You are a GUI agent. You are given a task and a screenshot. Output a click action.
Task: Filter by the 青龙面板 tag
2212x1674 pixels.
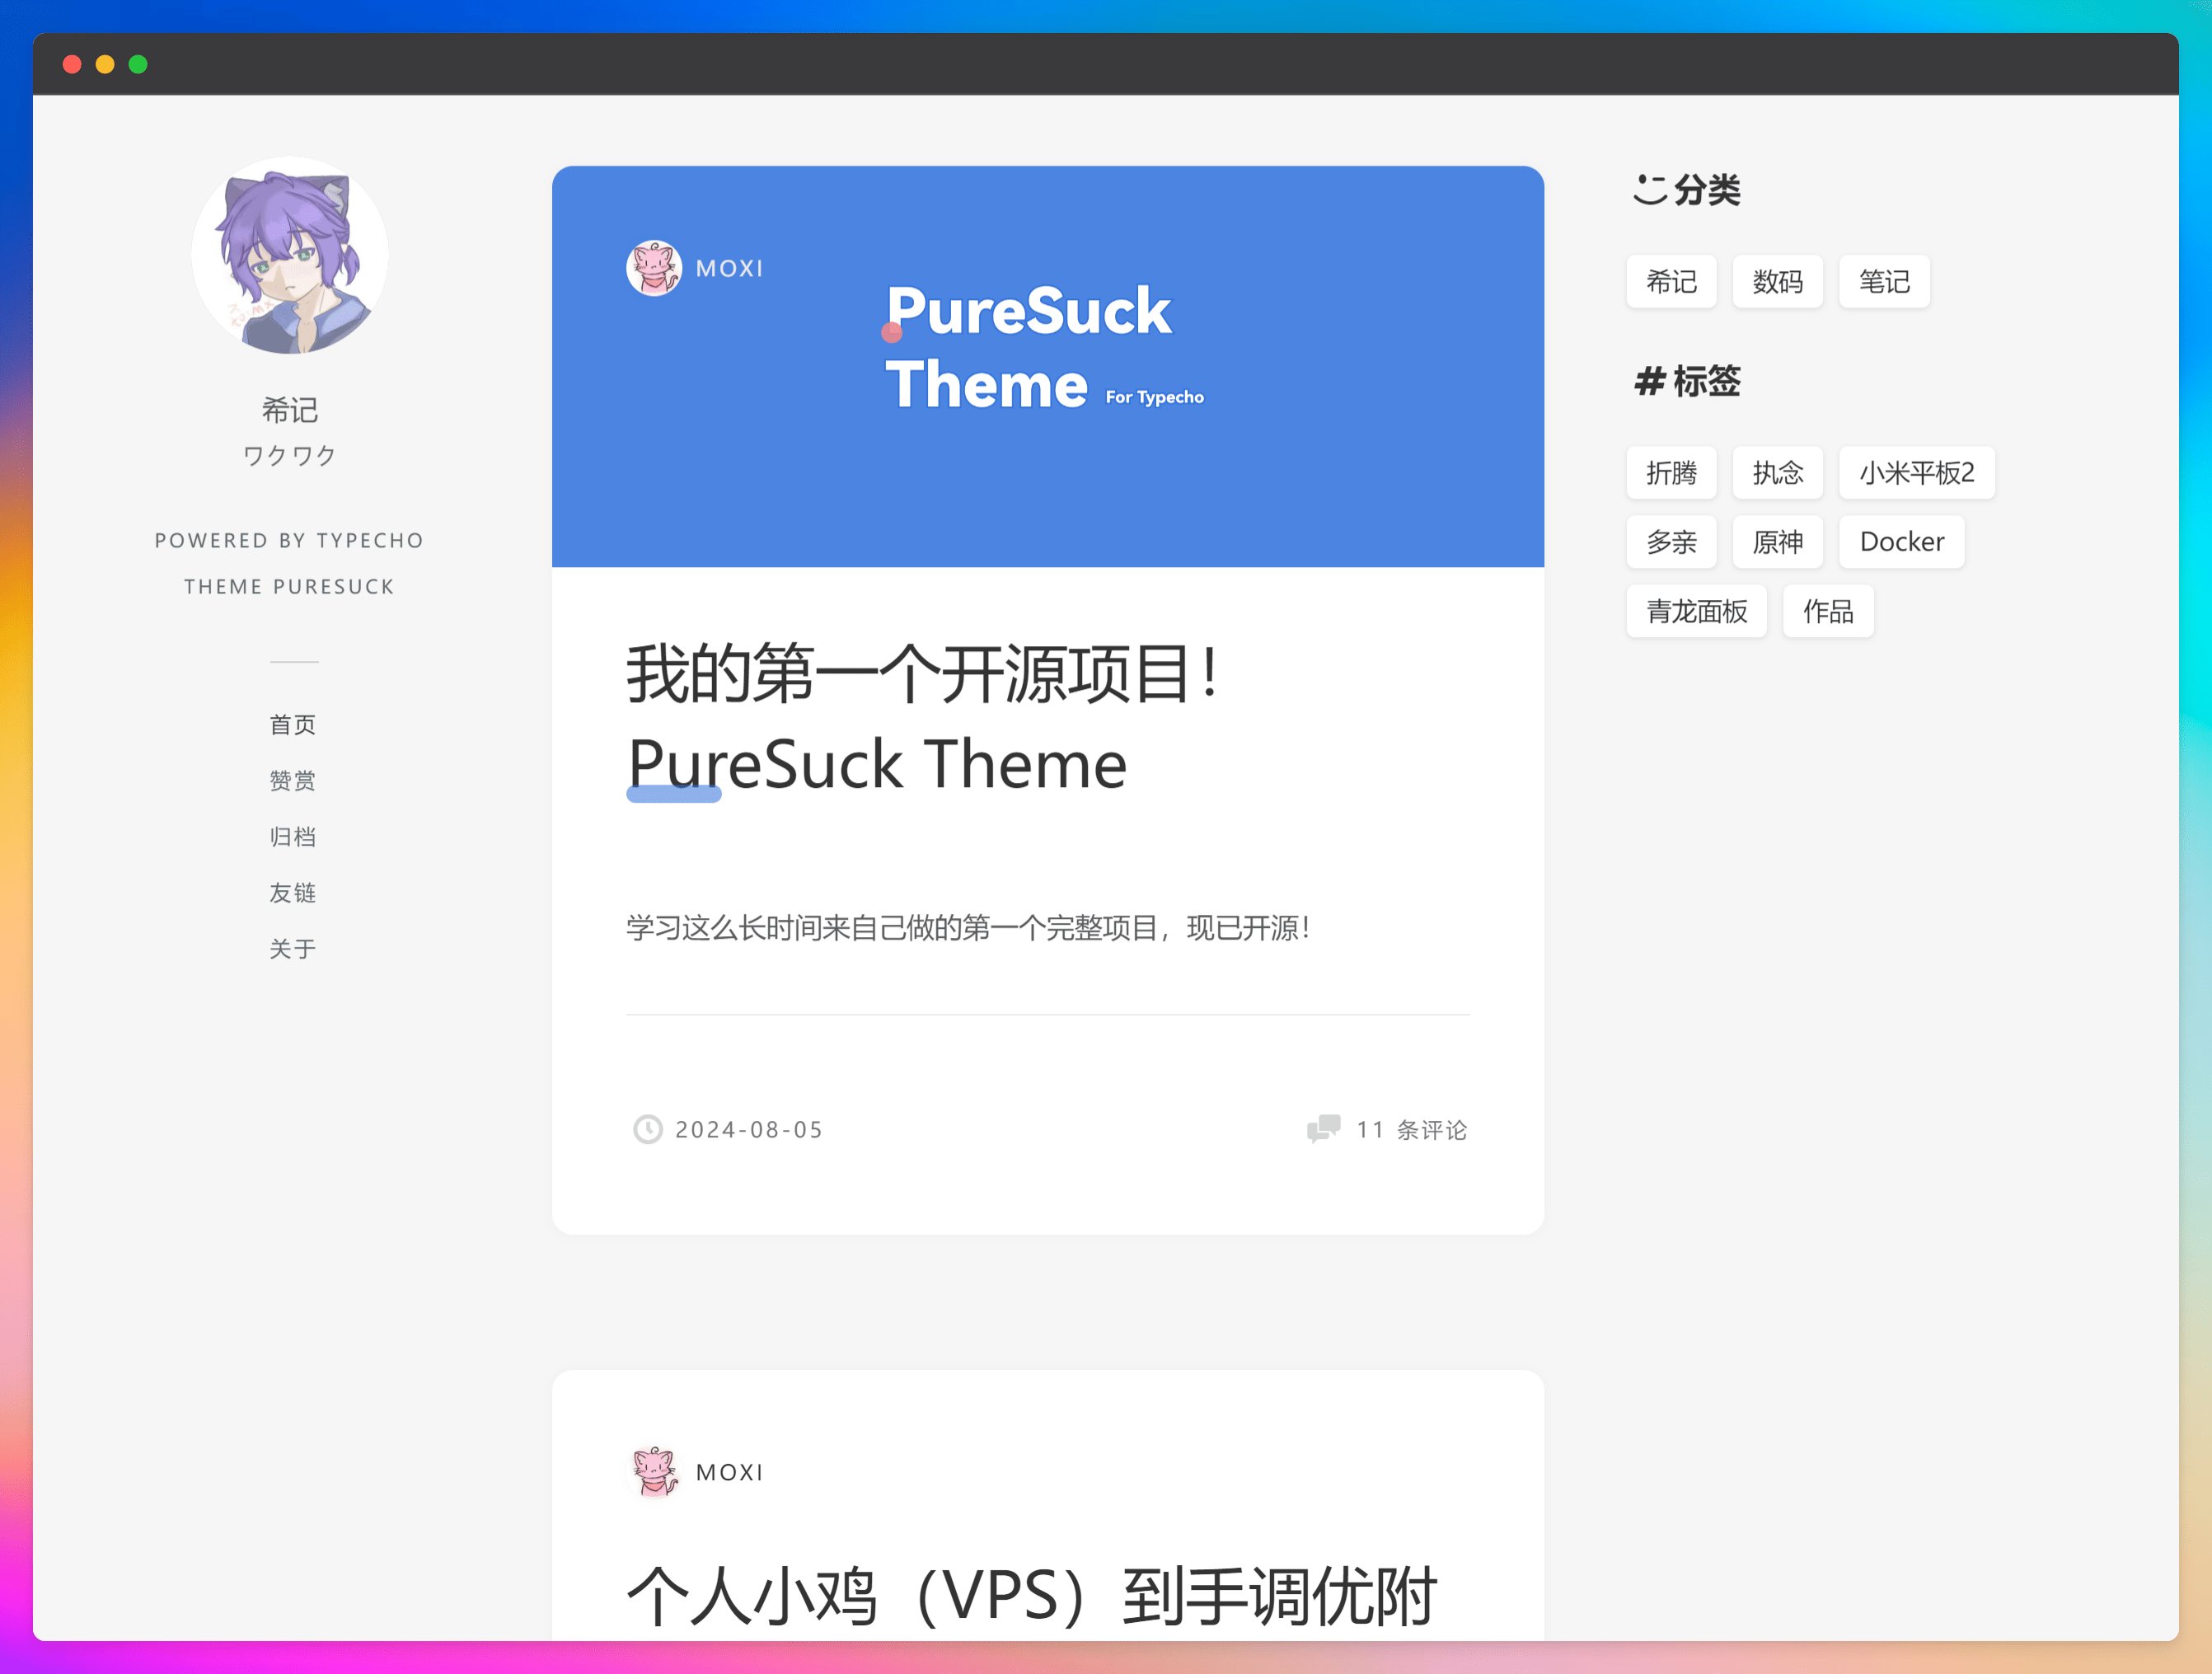pyautogui.click(x=1696, y=611)
